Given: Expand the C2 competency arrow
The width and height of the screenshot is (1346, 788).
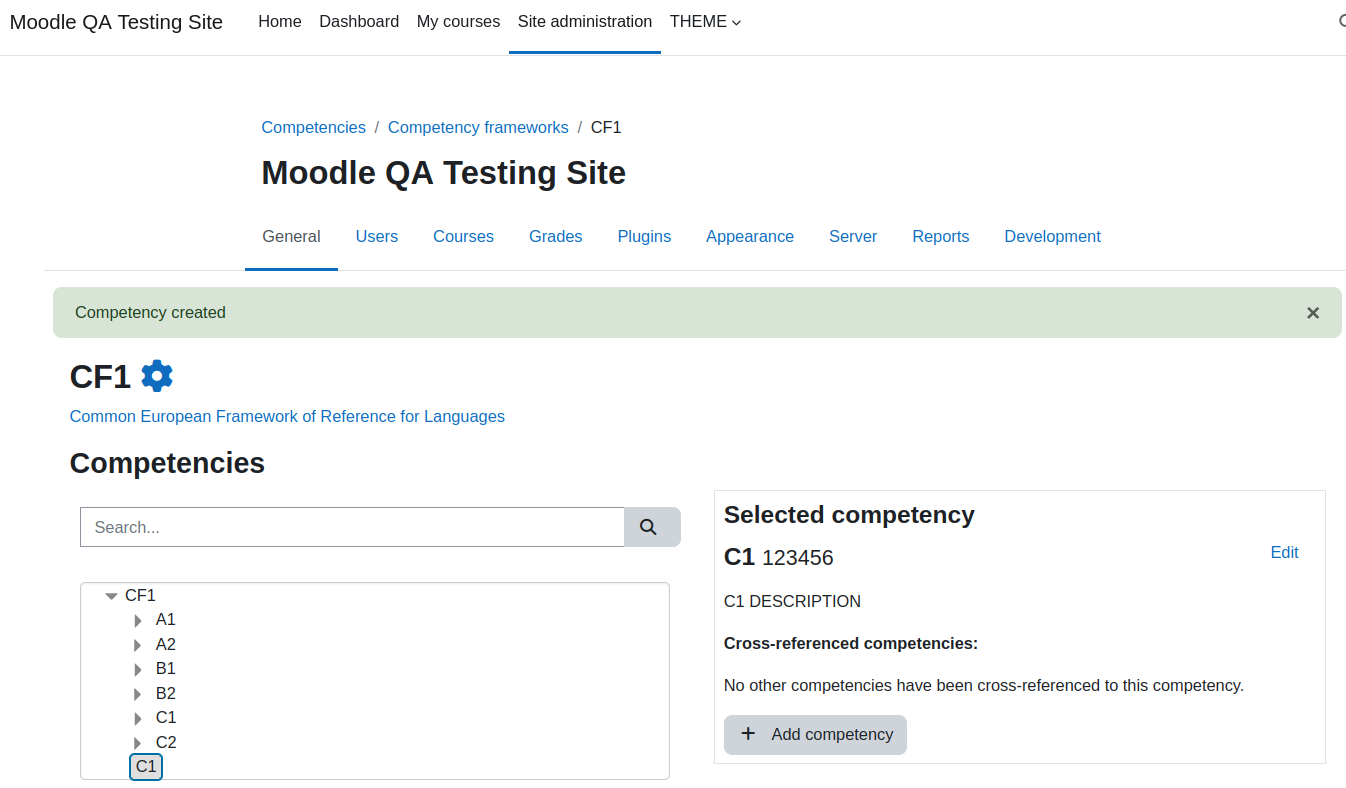Looking at the screenshot, I should [x=138, y=743].
